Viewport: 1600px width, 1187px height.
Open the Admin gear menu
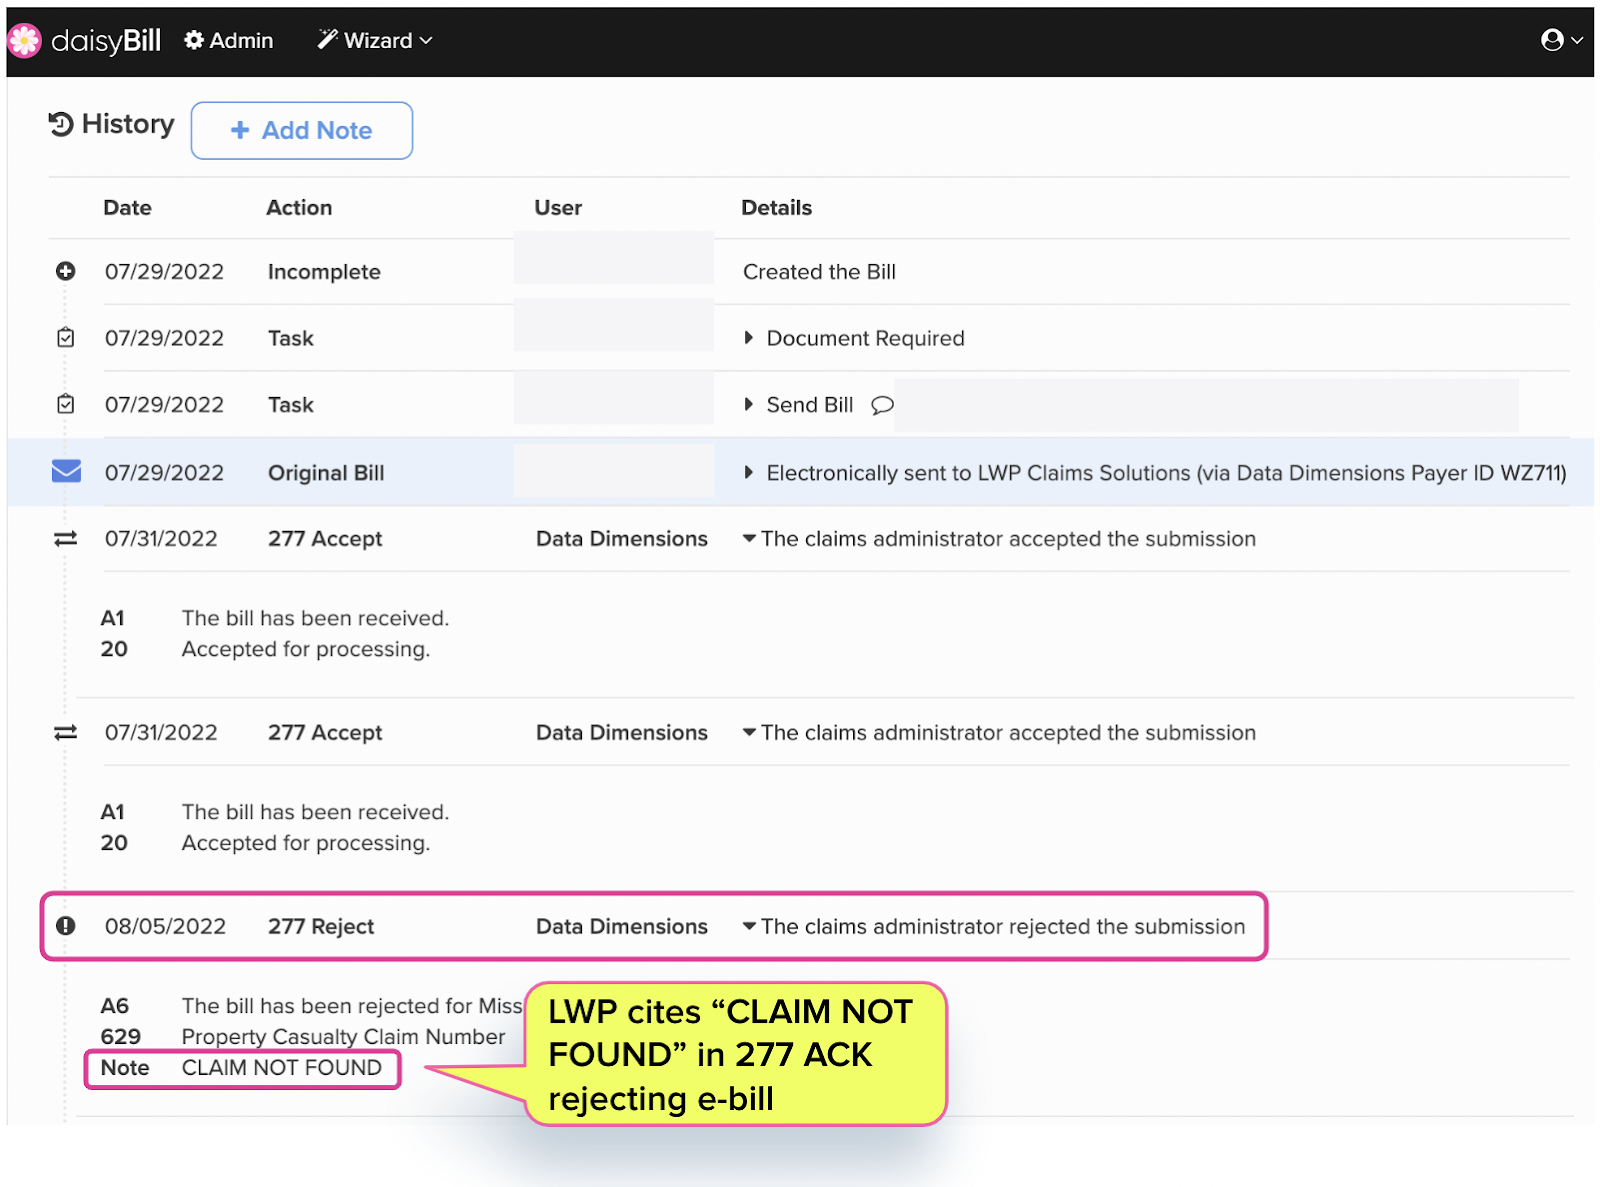click(229, 40)
